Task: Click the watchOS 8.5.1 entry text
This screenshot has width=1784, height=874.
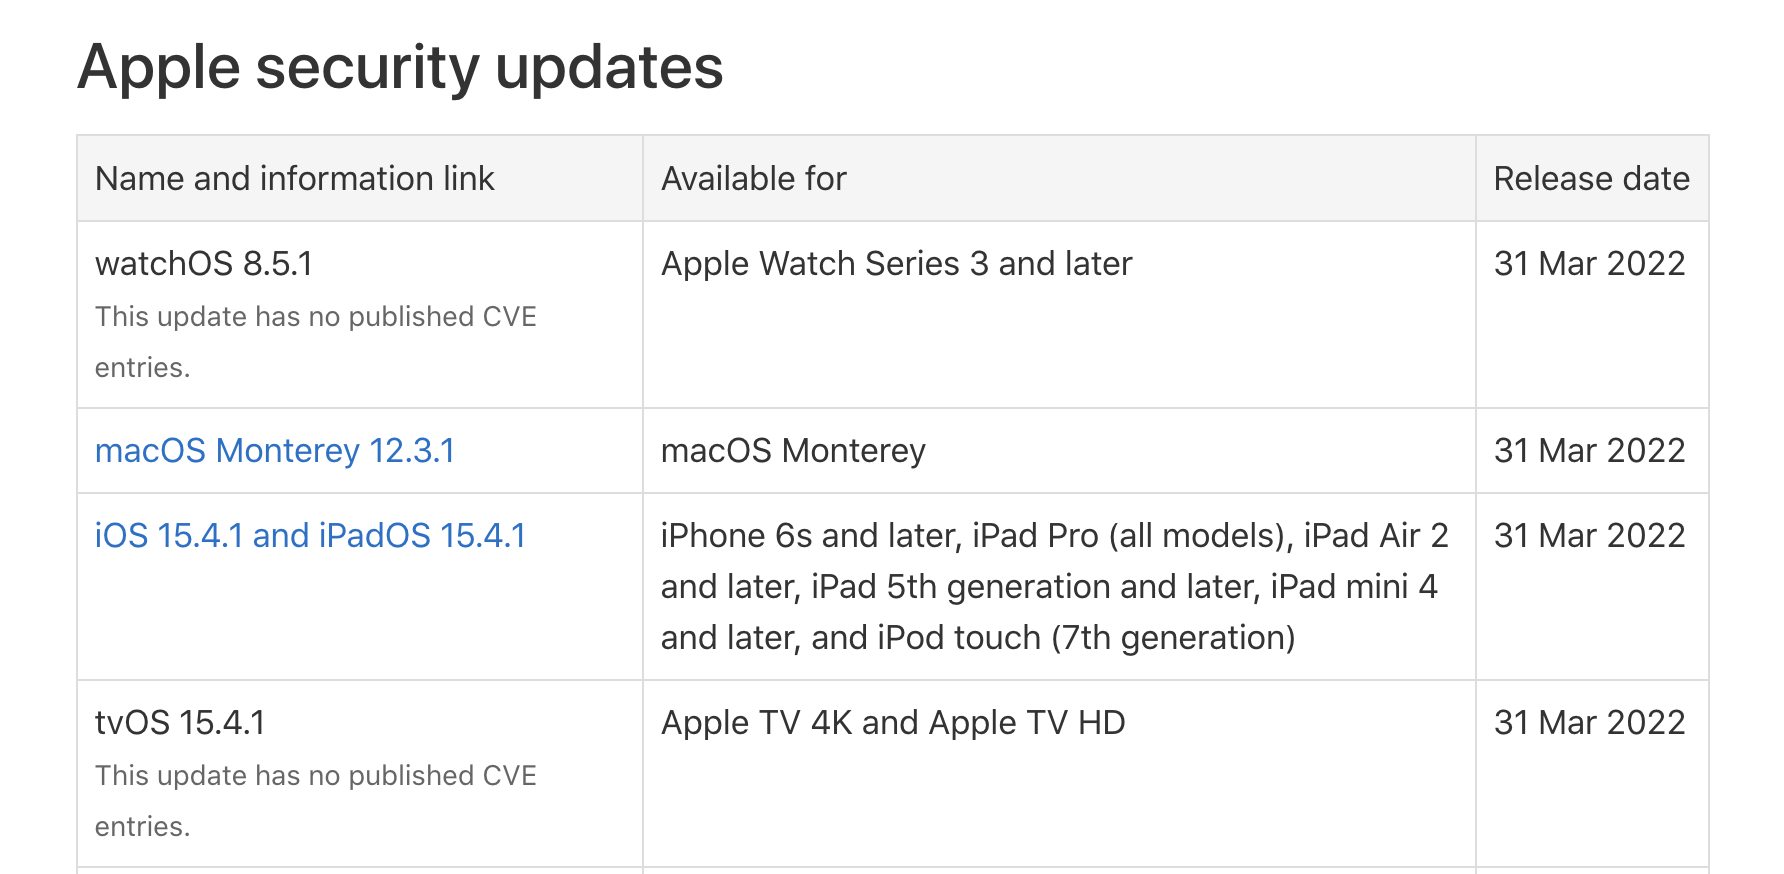Action: 204,264
